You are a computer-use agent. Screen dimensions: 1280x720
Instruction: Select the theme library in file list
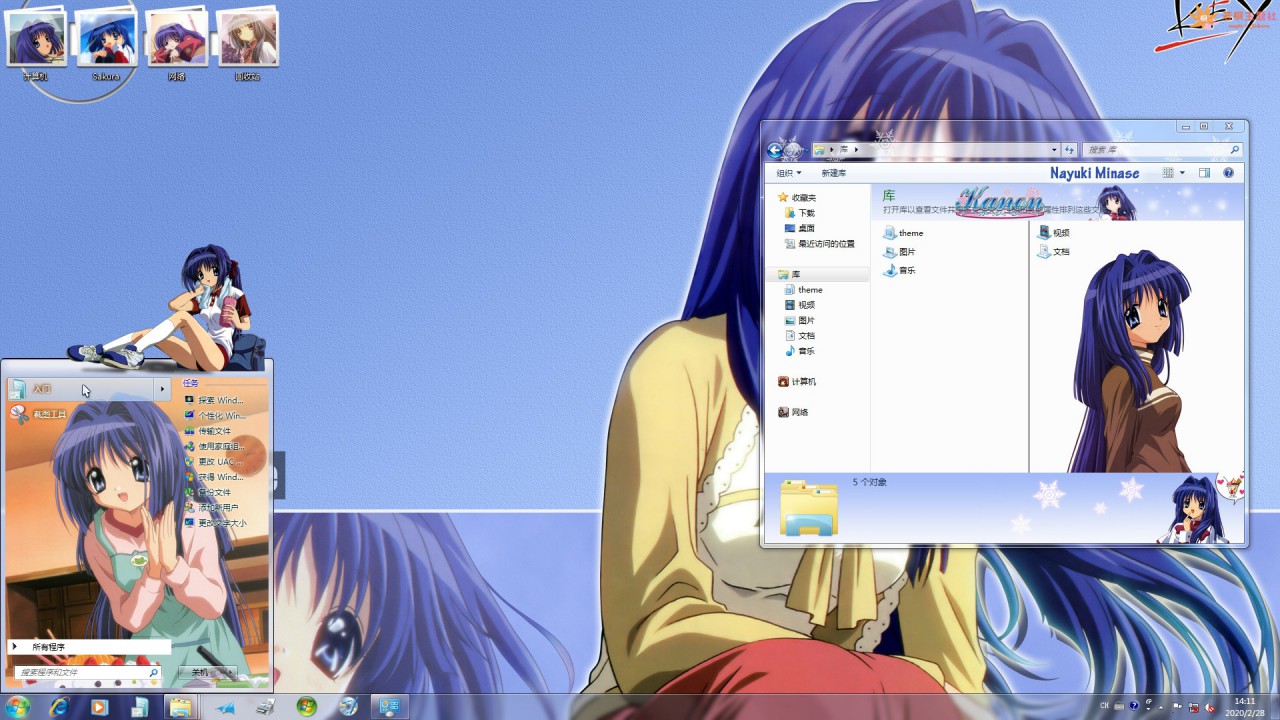click(904, 233)
